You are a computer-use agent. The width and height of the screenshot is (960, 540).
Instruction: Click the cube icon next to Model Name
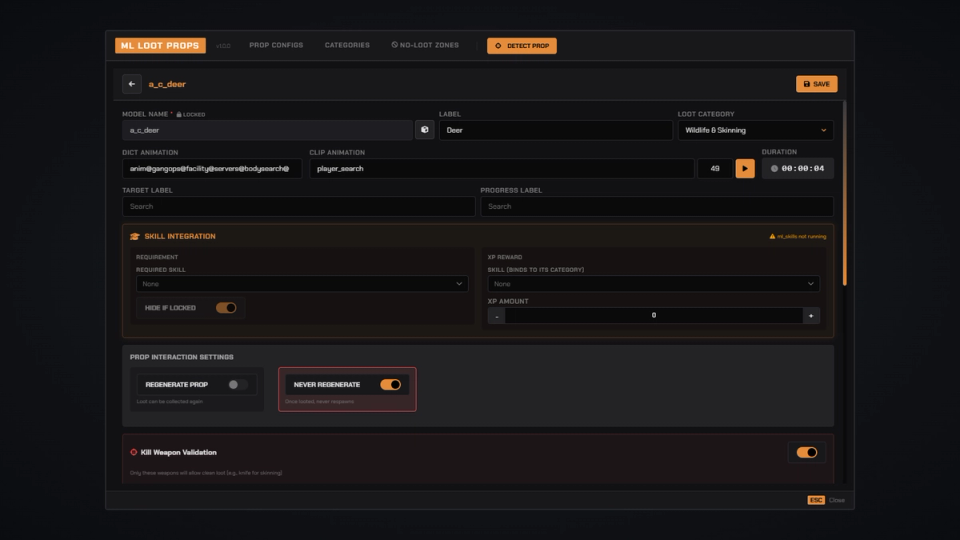click(x=424, y=130)
